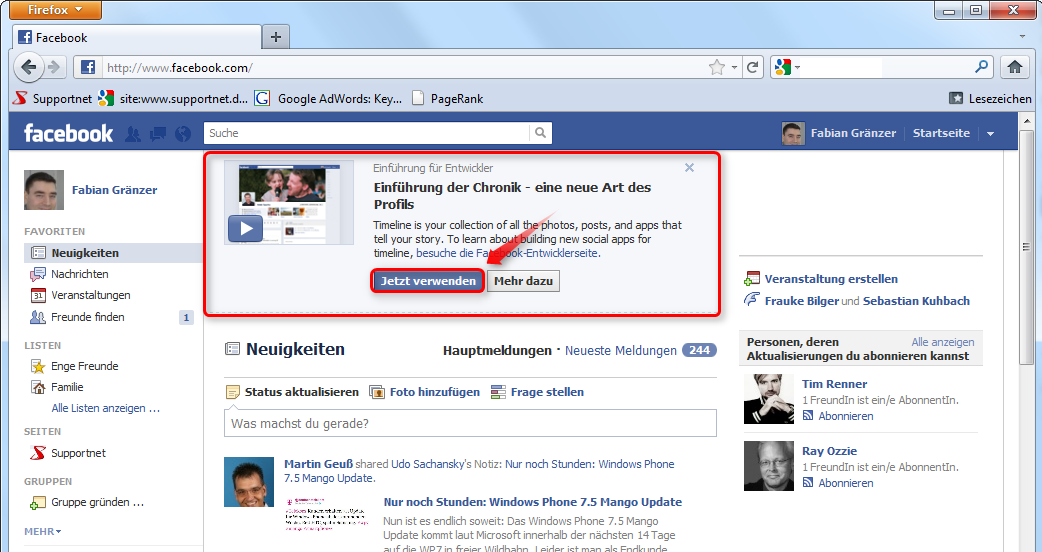Open Martin Geuß profile link

pyautogui.click(x=318, y=464)
